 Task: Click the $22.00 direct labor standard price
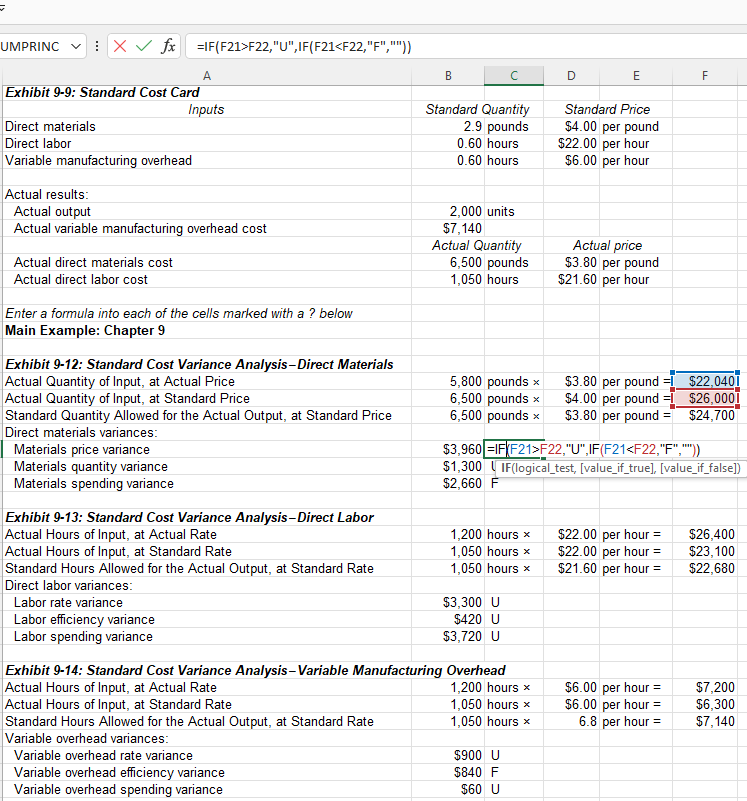click(x=571, y=144)
